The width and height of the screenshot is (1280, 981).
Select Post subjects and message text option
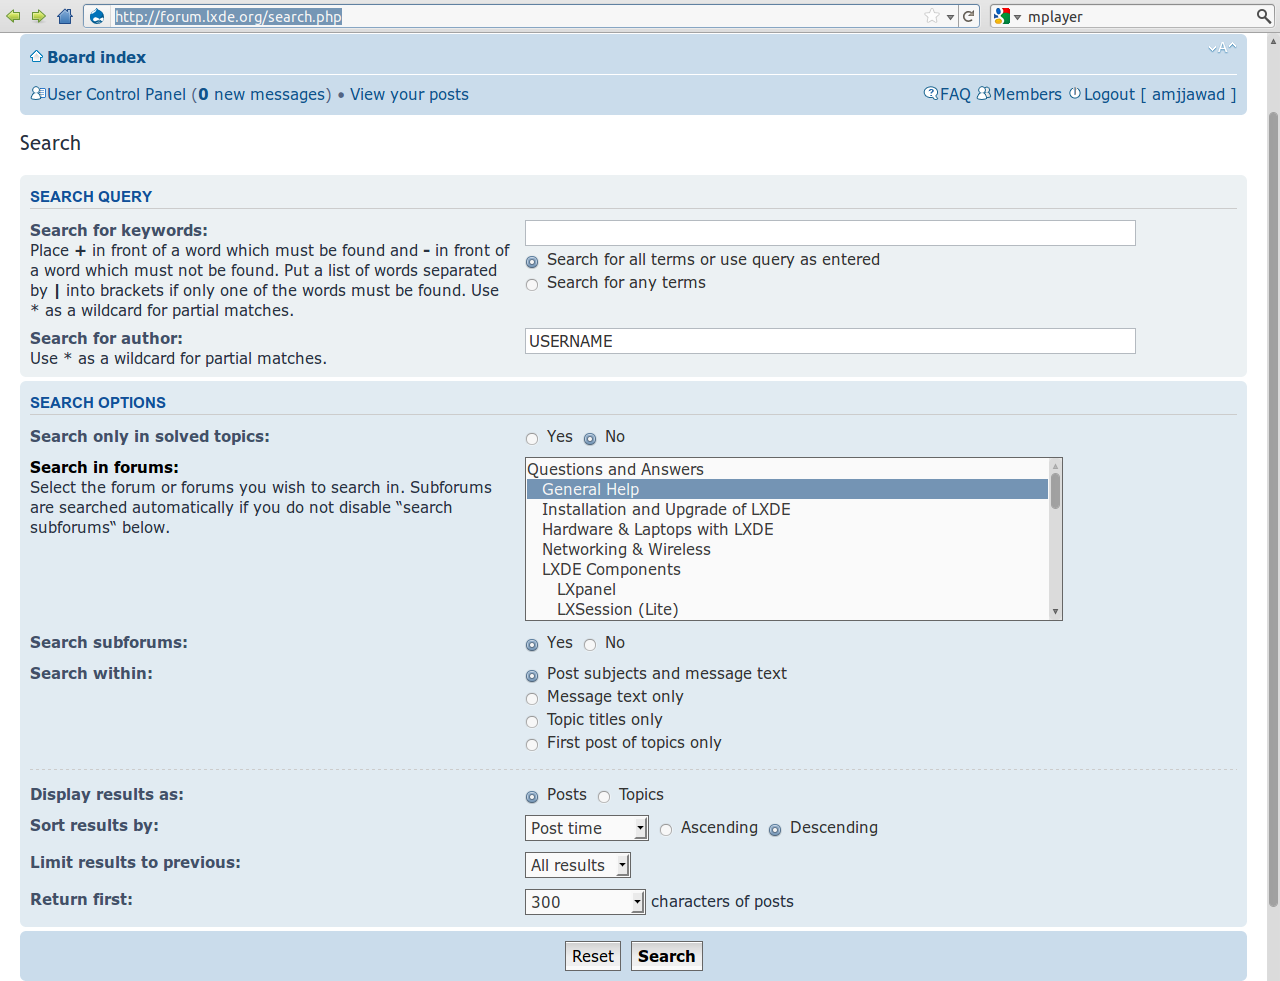532,676
